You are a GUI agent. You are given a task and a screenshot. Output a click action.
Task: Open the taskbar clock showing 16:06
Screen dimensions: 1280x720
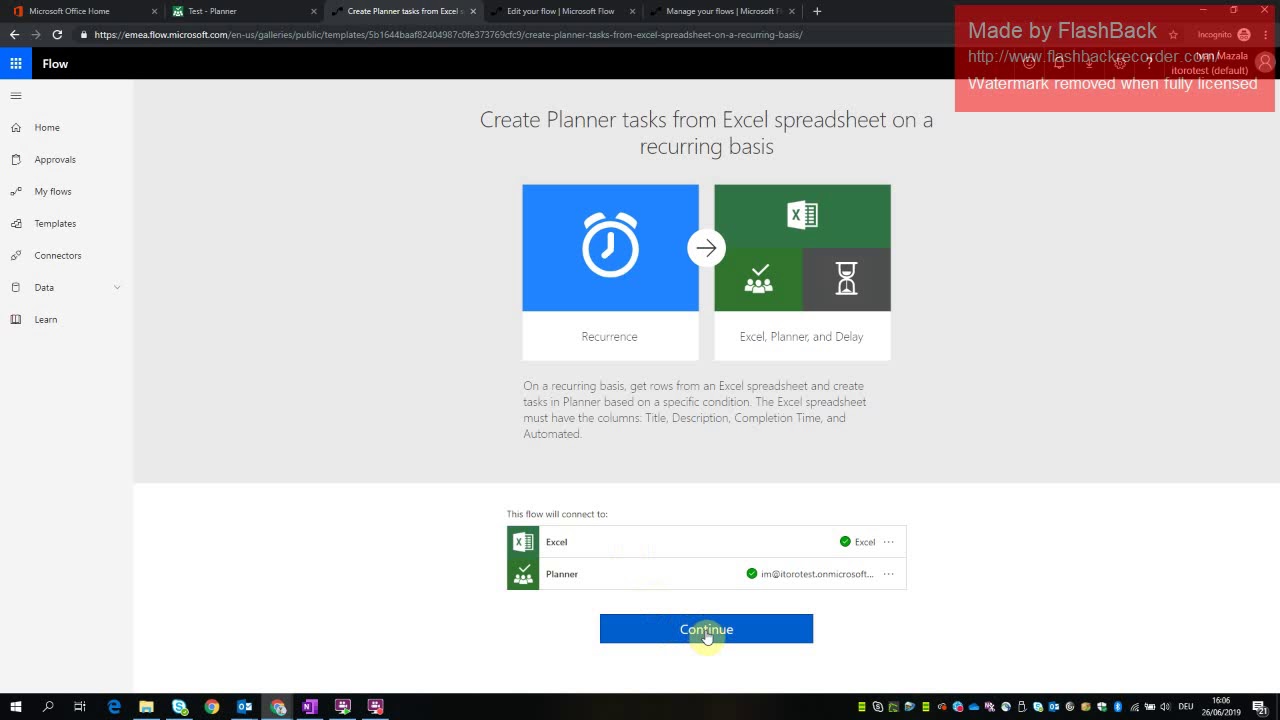(1221, 707)
